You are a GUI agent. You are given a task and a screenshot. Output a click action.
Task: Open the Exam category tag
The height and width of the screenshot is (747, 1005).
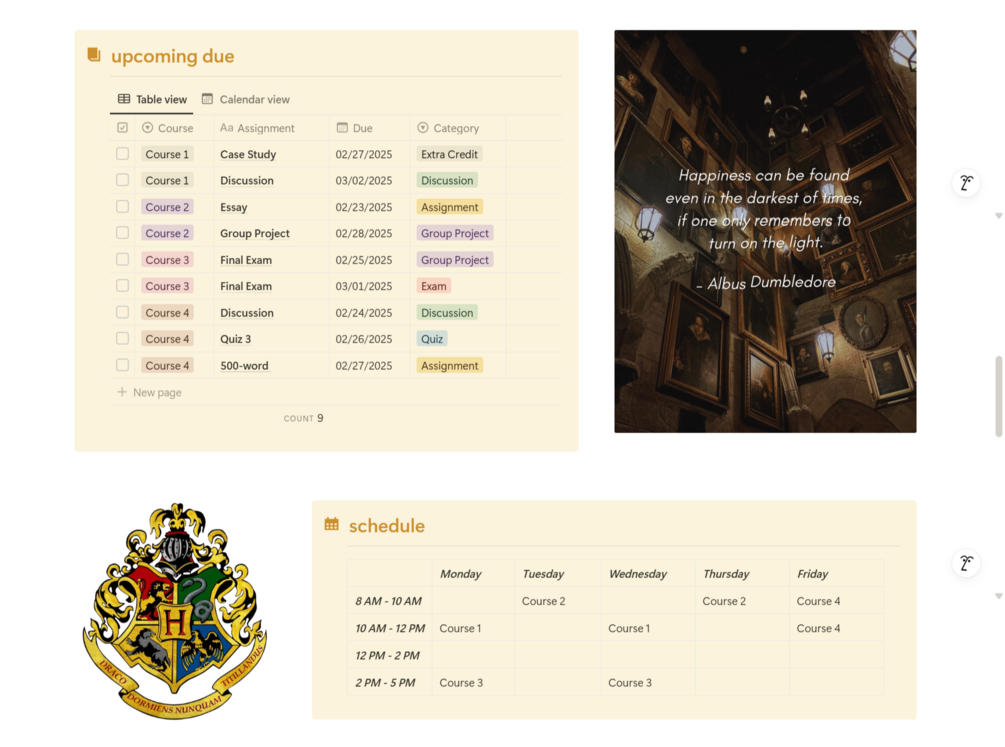point(434,286)
